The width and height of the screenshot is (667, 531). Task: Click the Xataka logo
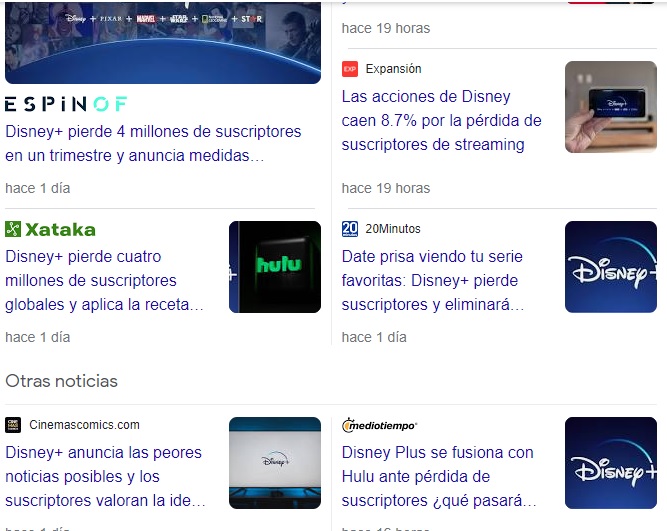51,229
